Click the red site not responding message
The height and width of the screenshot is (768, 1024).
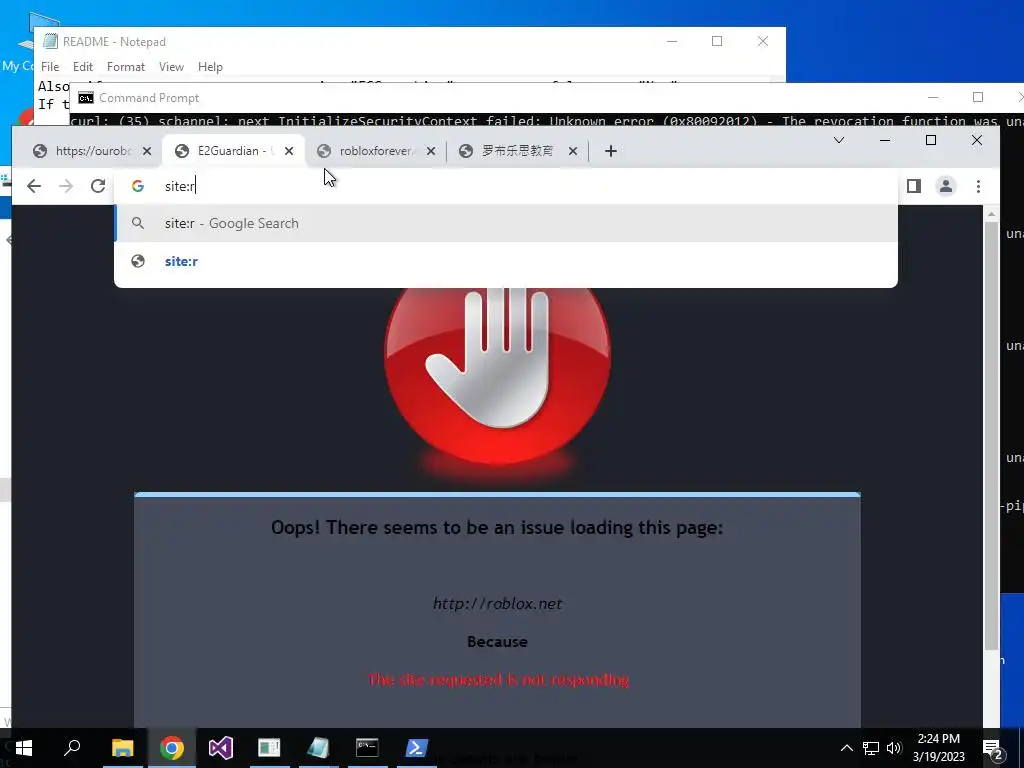coord(498,680)
